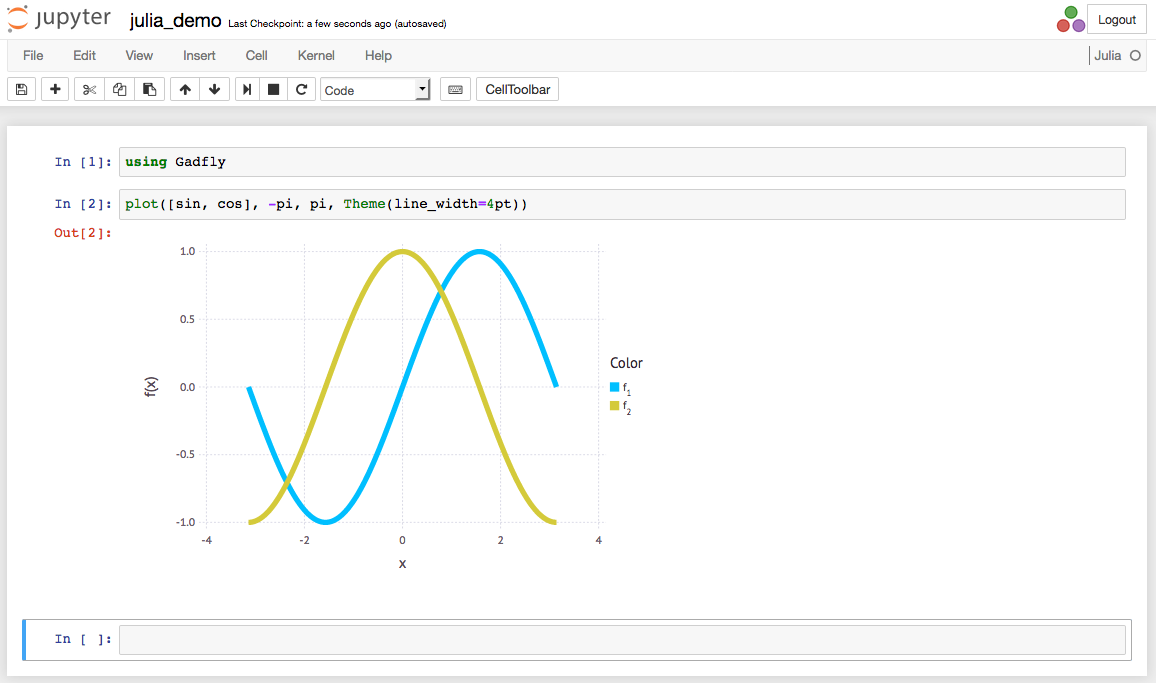Image resolution: width=1156 pixels, height=683 pixels.
Task: Restart the kernel icon
Action: (x=301, y=90)
